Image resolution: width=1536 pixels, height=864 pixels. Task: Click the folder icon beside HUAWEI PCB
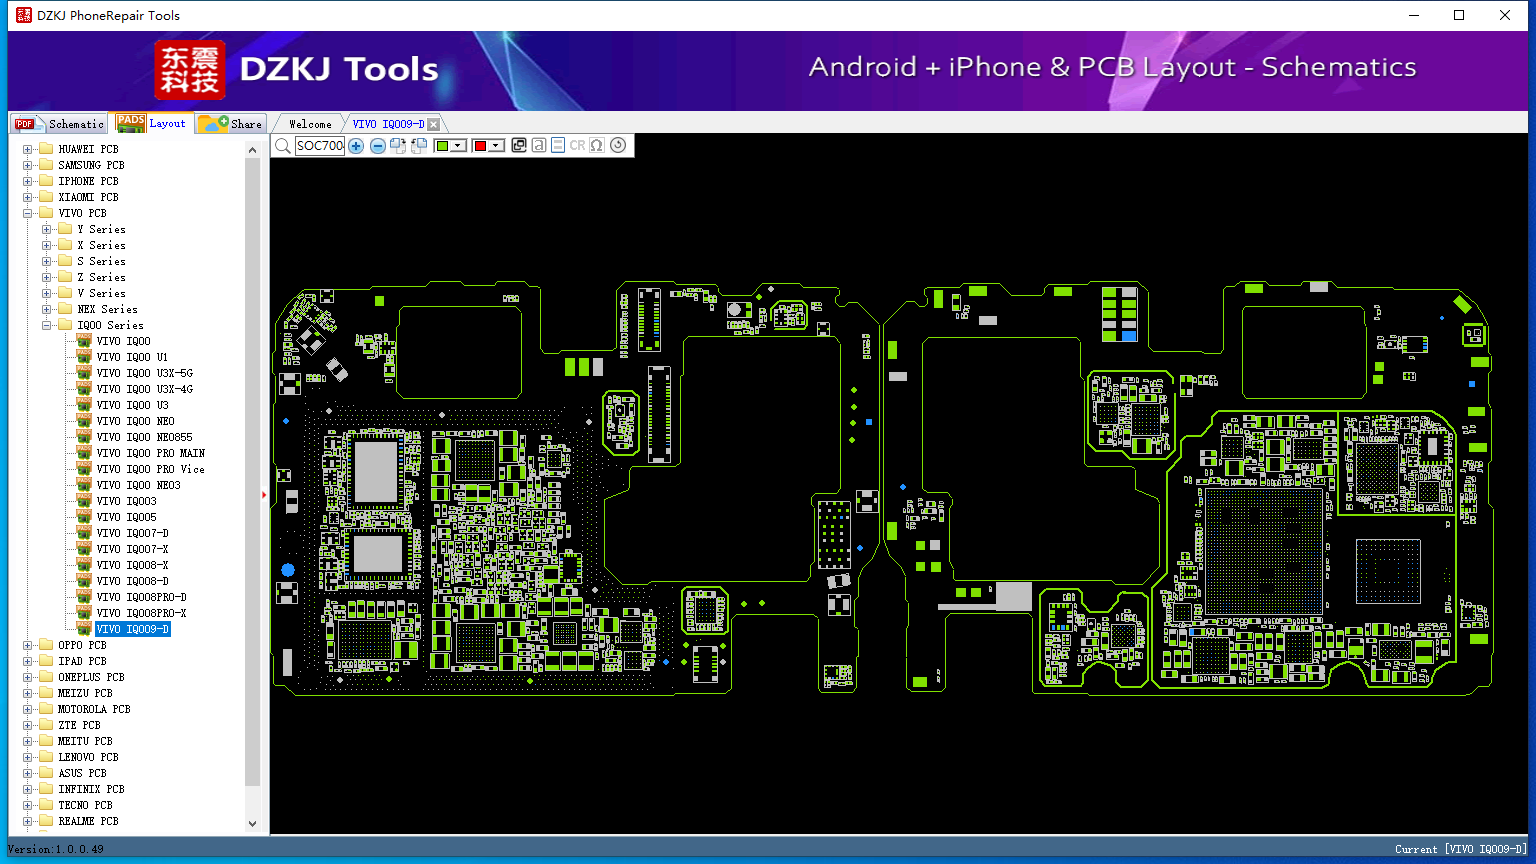[x=45, y=149]
